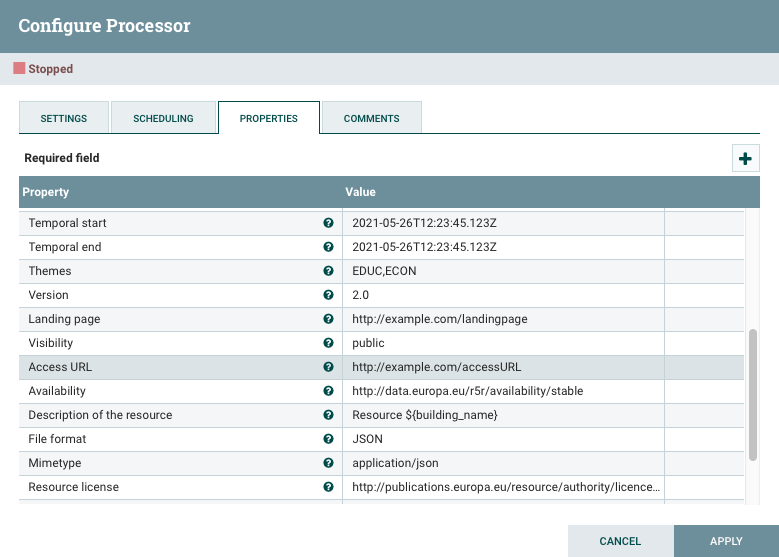Open help icon for File format
Screen dimensions: 779x557
(328, 439)
